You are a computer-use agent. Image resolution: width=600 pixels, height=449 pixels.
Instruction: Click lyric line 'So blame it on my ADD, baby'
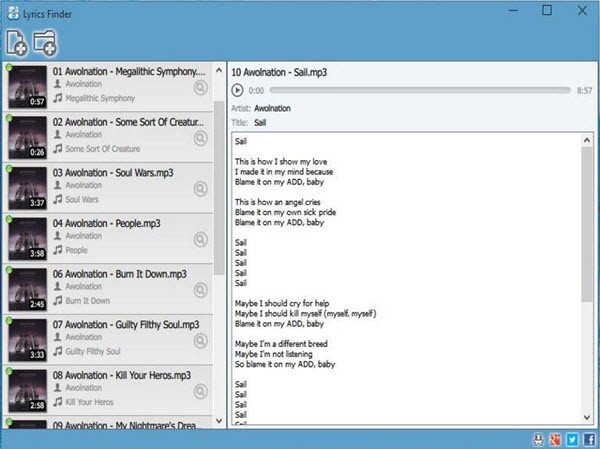pyautogui.click(x=285, y=364)
